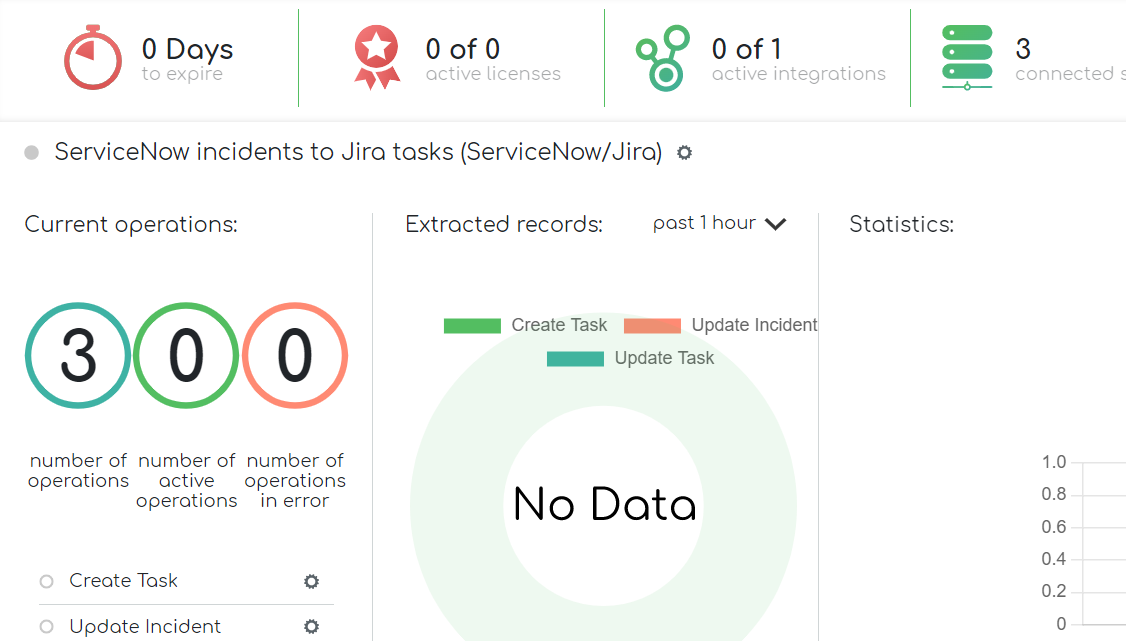Open the Update Incident settings gear
This screenshot has height=641, width=1126.
311,626
